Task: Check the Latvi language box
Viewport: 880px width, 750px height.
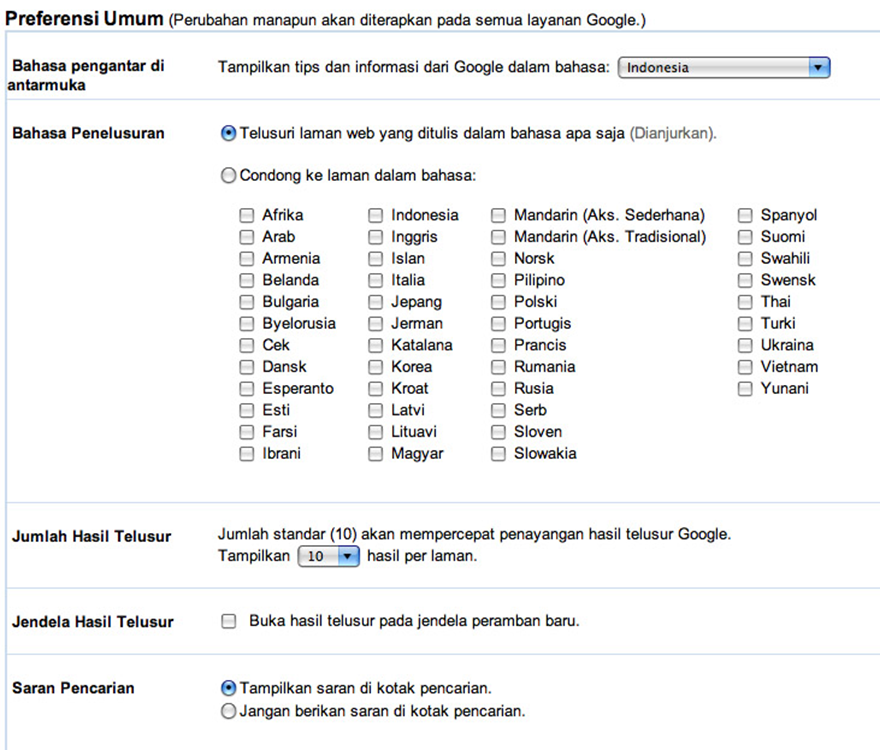Action: [375, 410]
